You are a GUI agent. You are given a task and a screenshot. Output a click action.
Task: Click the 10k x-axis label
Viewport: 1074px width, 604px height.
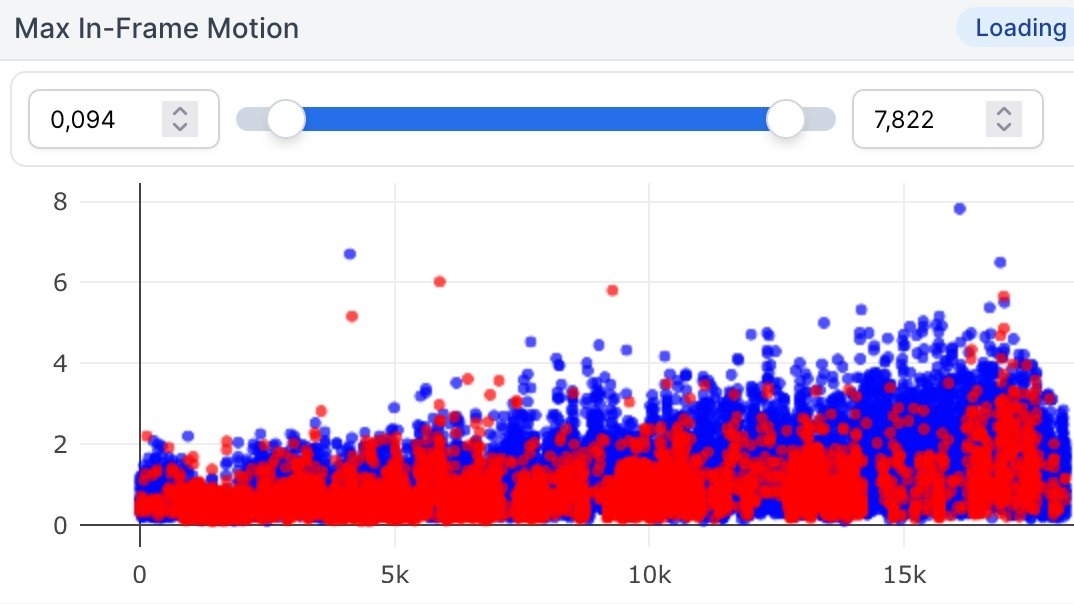pyautogui.click(x=649, y=575)
